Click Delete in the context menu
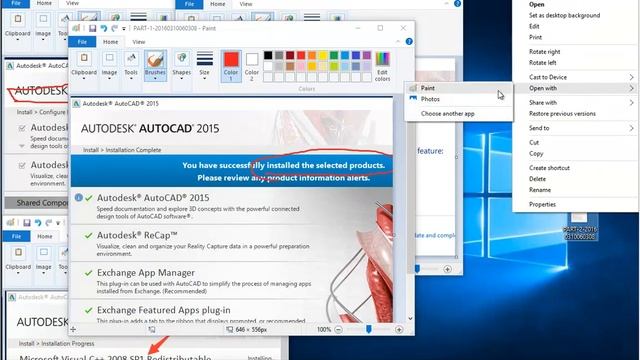 537,179
